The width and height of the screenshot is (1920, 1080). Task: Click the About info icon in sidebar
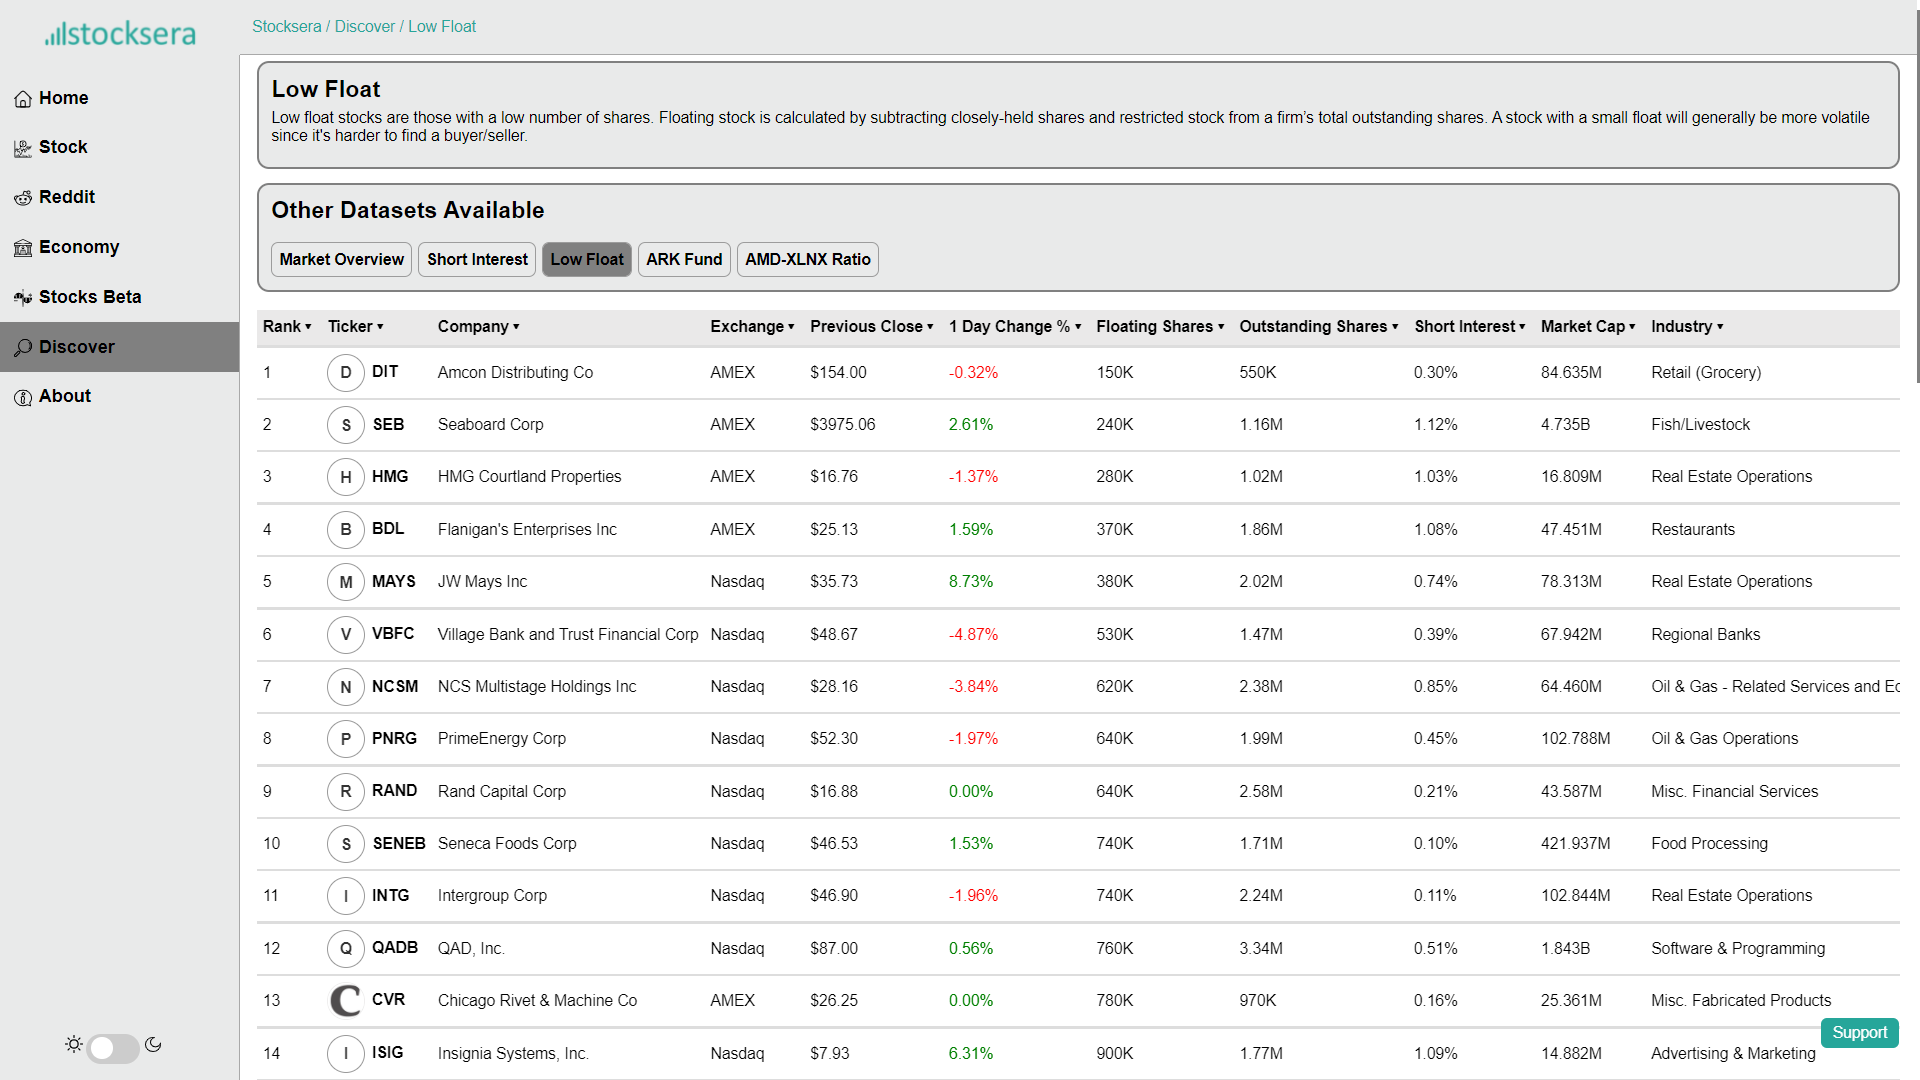pos(23,397)
